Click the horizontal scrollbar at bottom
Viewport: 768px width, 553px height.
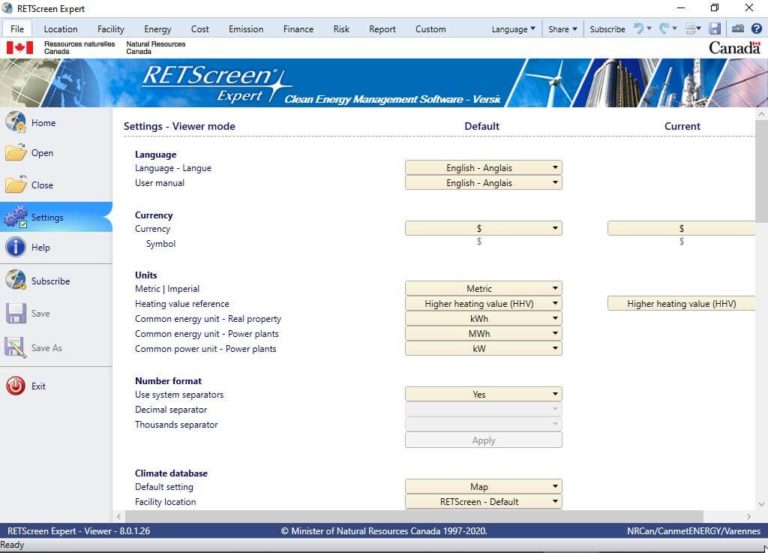click(x=414, y=516)
